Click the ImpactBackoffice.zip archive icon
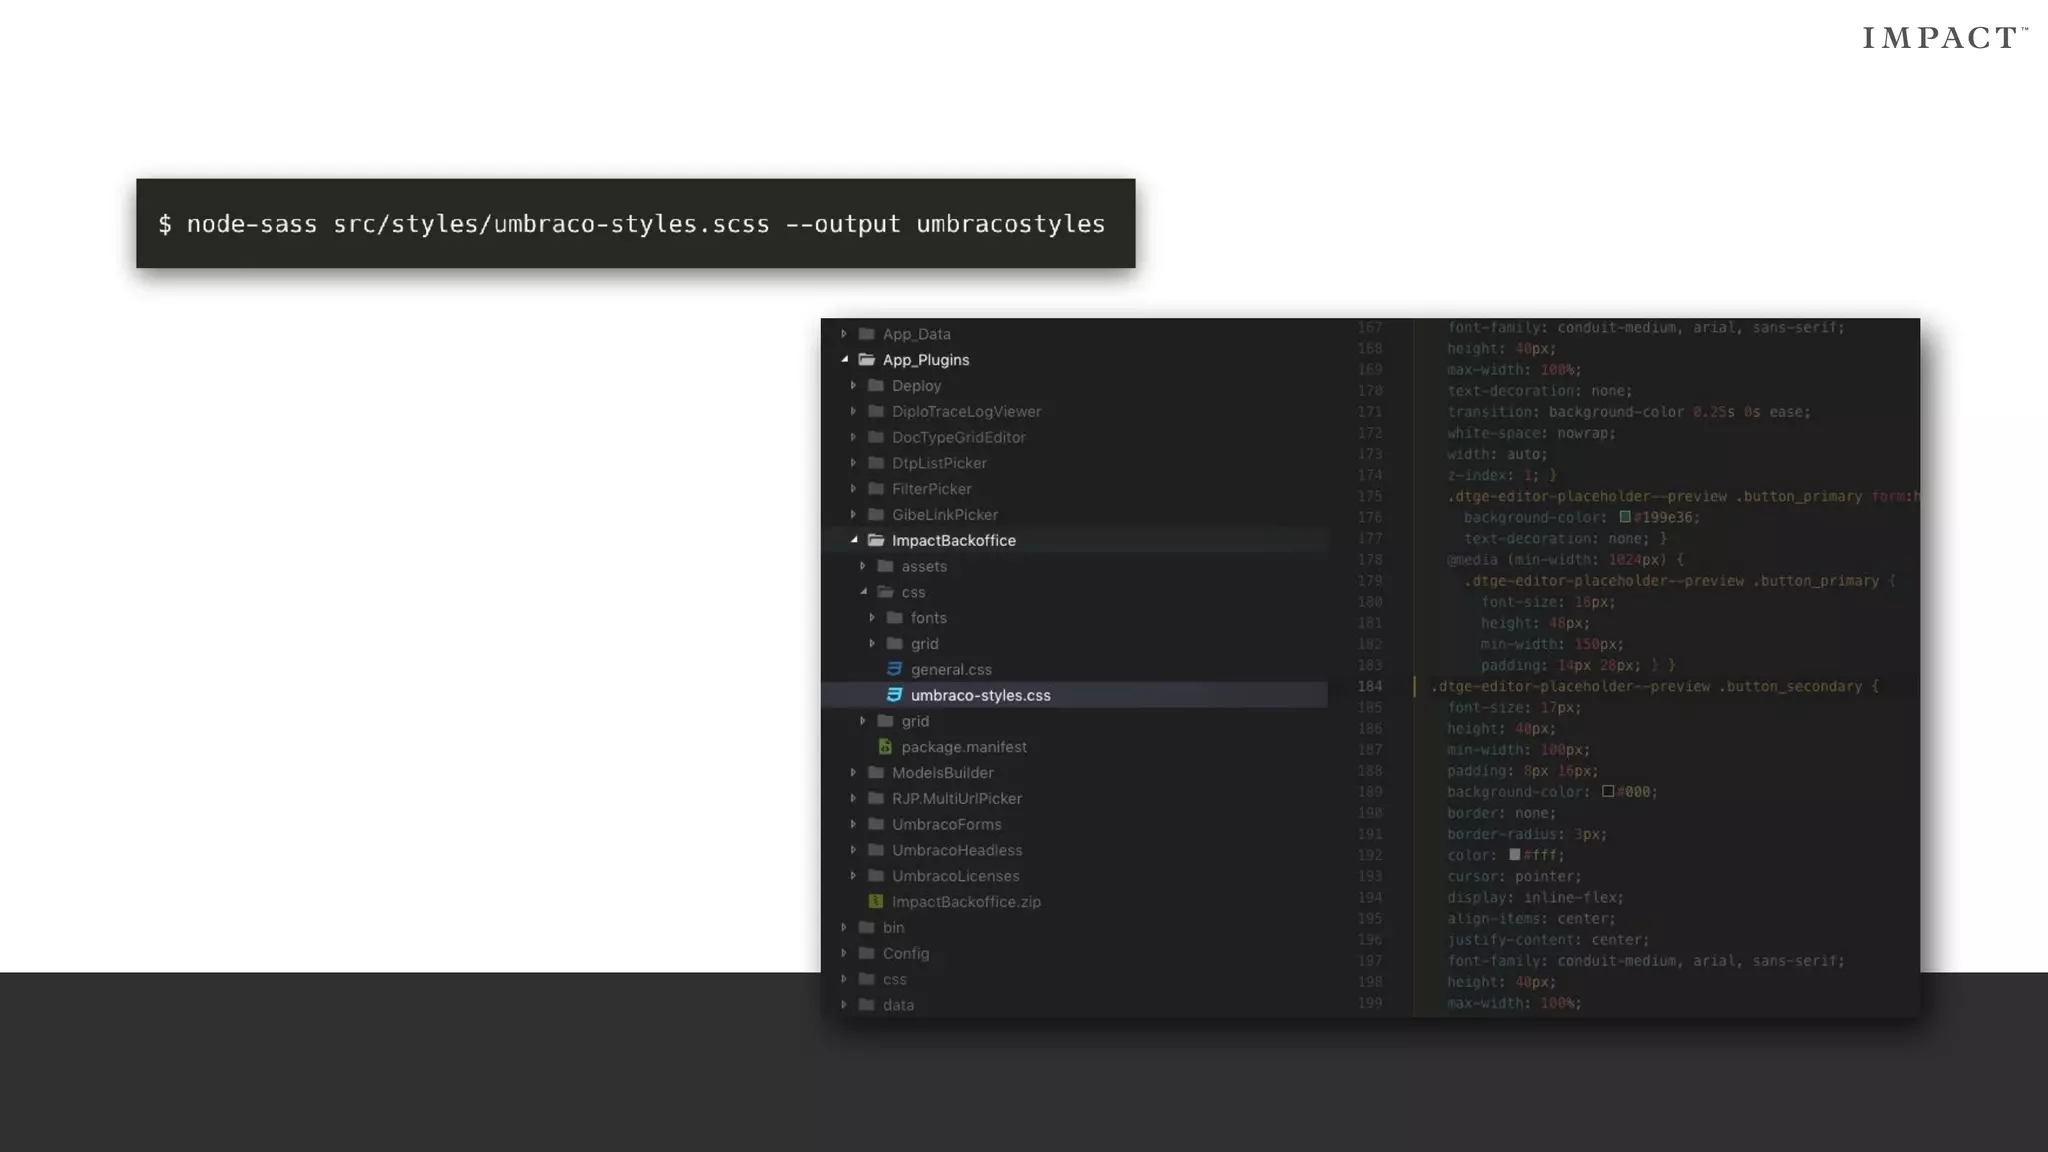2048x1152 pixels. tap(876, 902)
